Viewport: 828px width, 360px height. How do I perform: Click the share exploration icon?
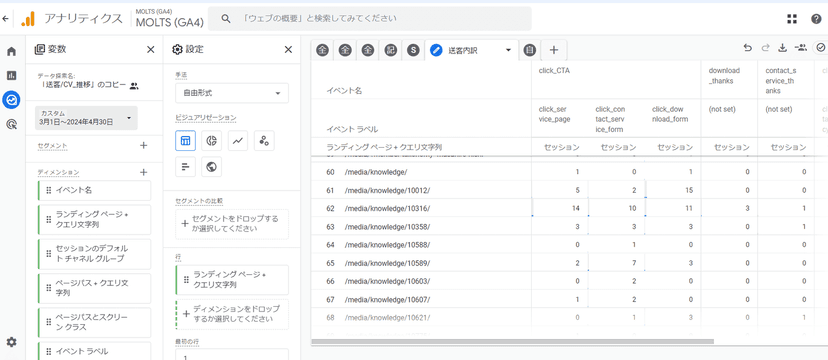pyautogui.click(x=801, y=48)
